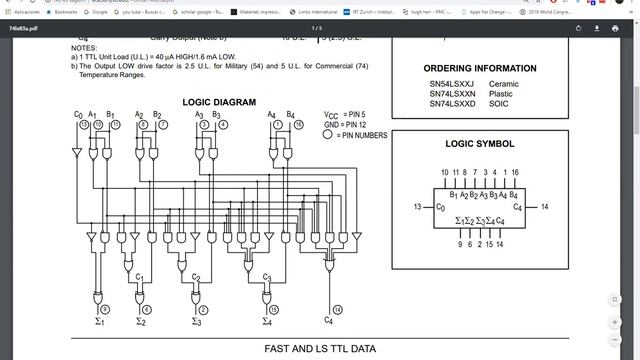Click the SN74LSXXD part number
Viewport: 640px width, 360px height.
tap(452, 104)
